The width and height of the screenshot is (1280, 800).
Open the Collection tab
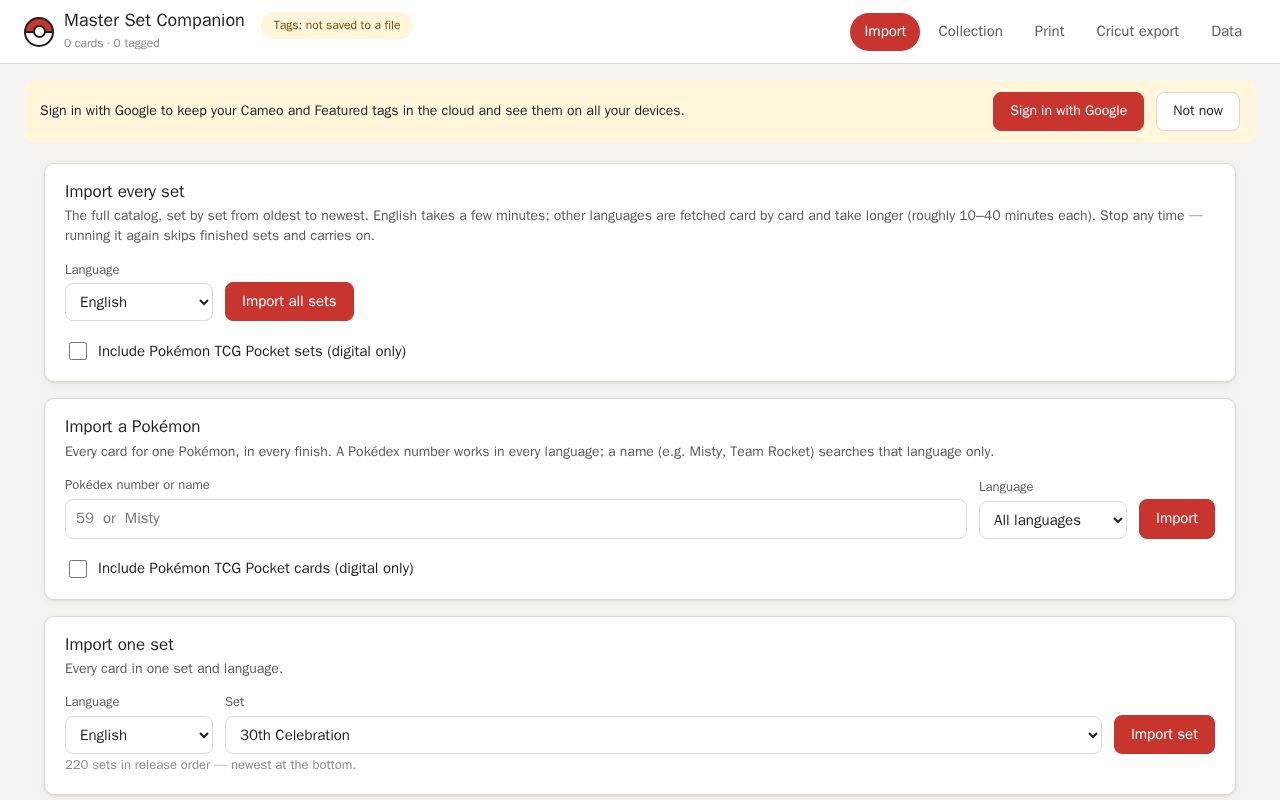[x=970, y=32]
